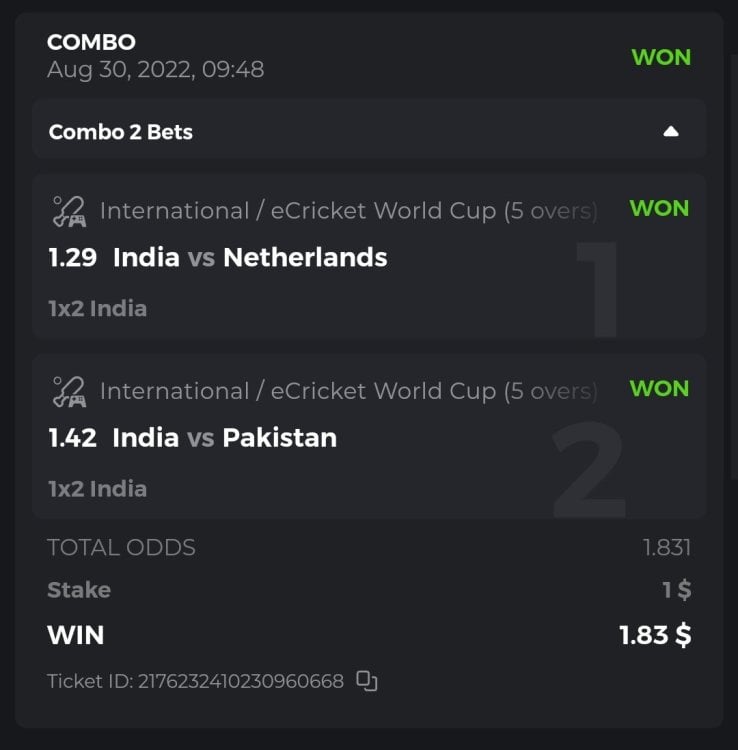This screenshot has height=750, width=738.
Task: Click the COMBO ticket title
Action: 91,42
